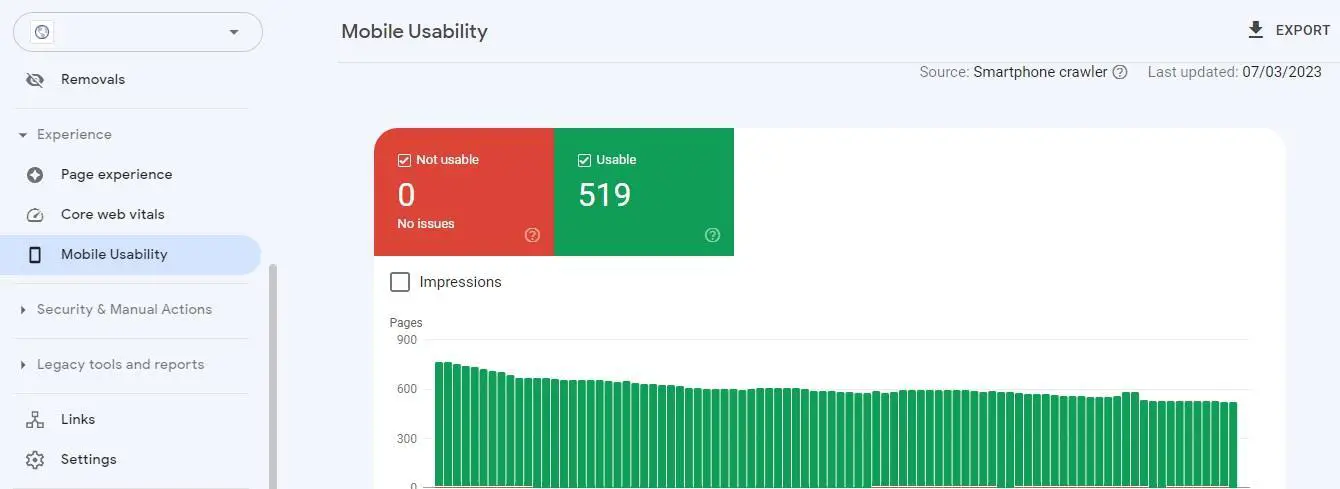Select the red Not usable card
The image size is (1340, 489).
(464, 192)
